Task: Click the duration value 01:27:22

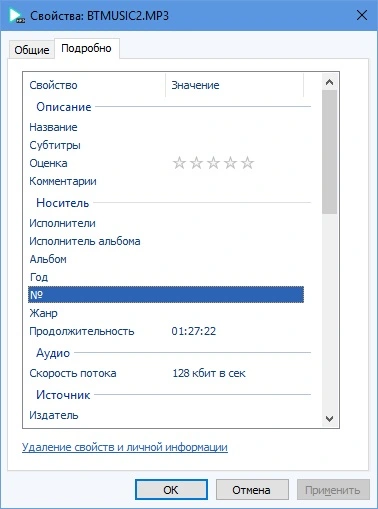Action: pyautogui.click(x=194, y=331)
